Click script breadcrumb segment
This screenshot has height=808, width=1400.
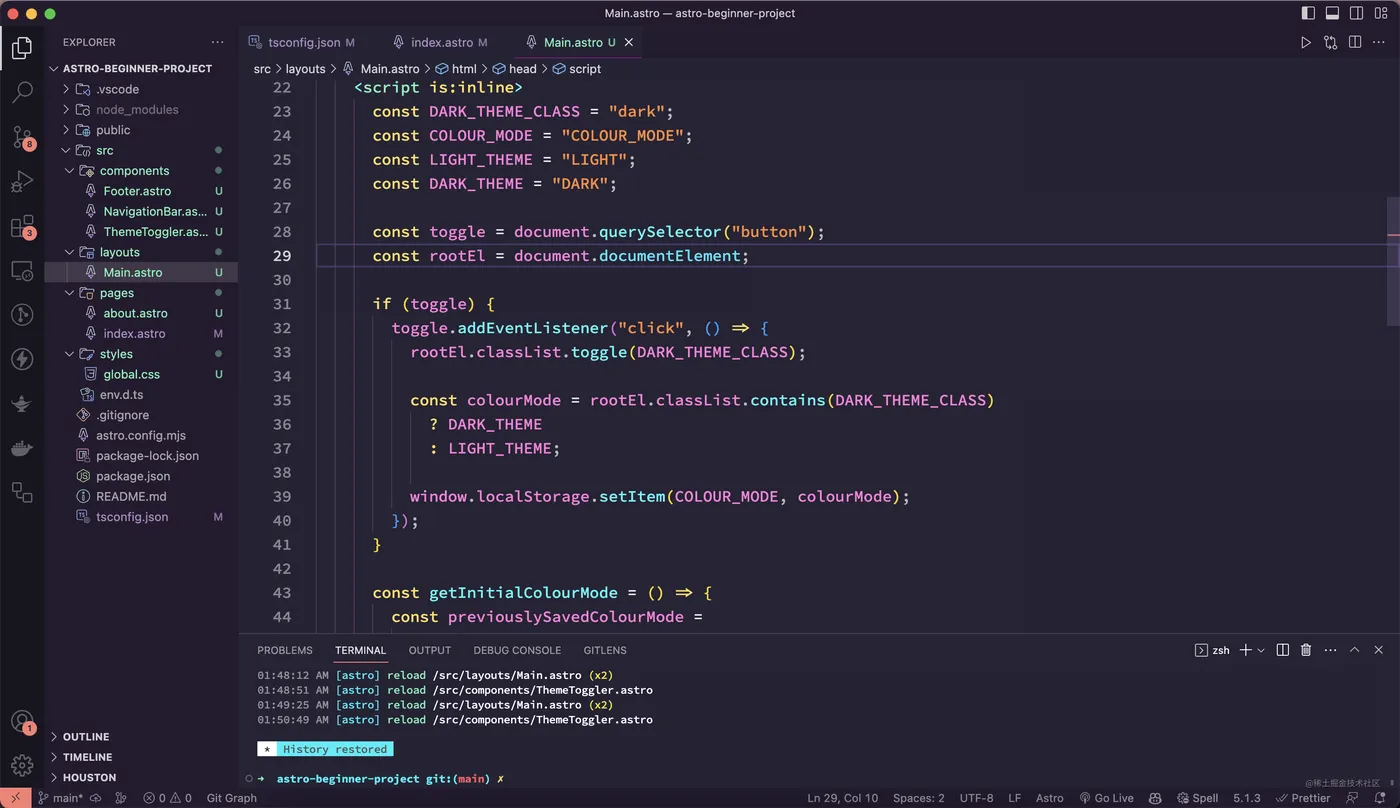pos(577,69)
